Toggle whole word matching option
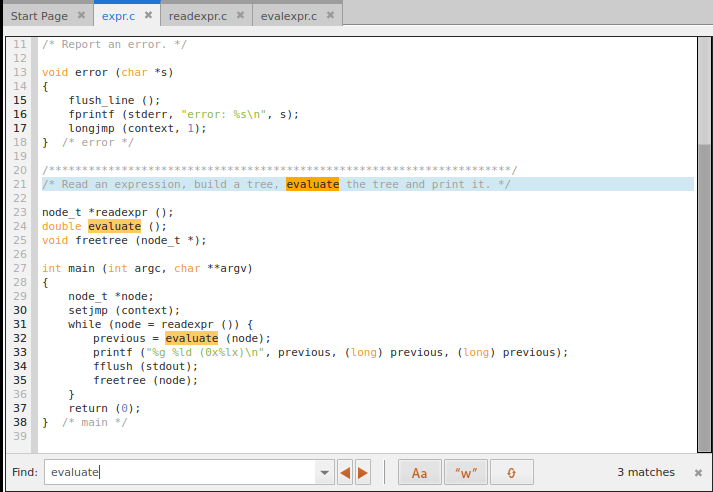The height and width of the screenshot is (492, 713). pos(465,472)
